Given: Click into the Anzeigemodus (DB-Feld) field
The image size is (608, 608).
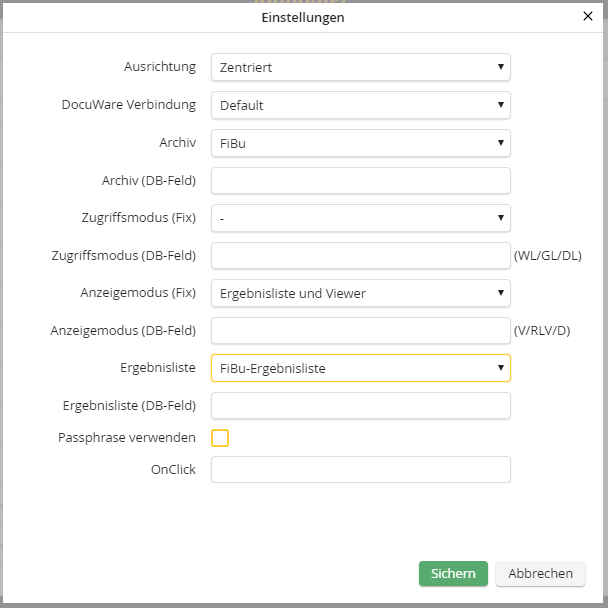Looking at the screenshot, I should [x=360, y=330].
